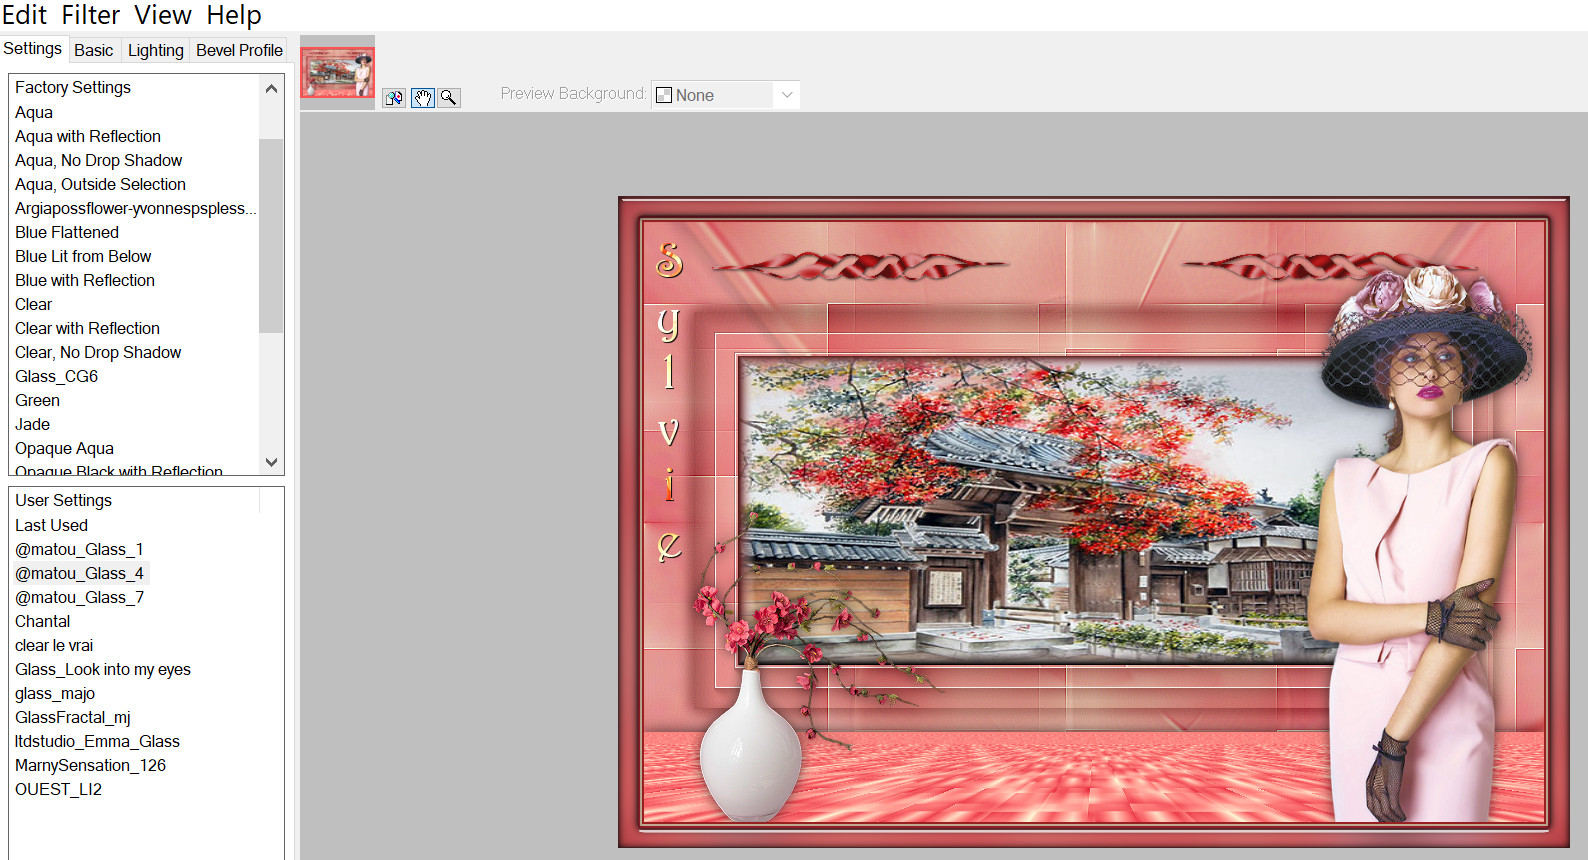Pick the Last Used user setting
The height and width of the screenshot is (860, 1588).
[x=52, y=525]
